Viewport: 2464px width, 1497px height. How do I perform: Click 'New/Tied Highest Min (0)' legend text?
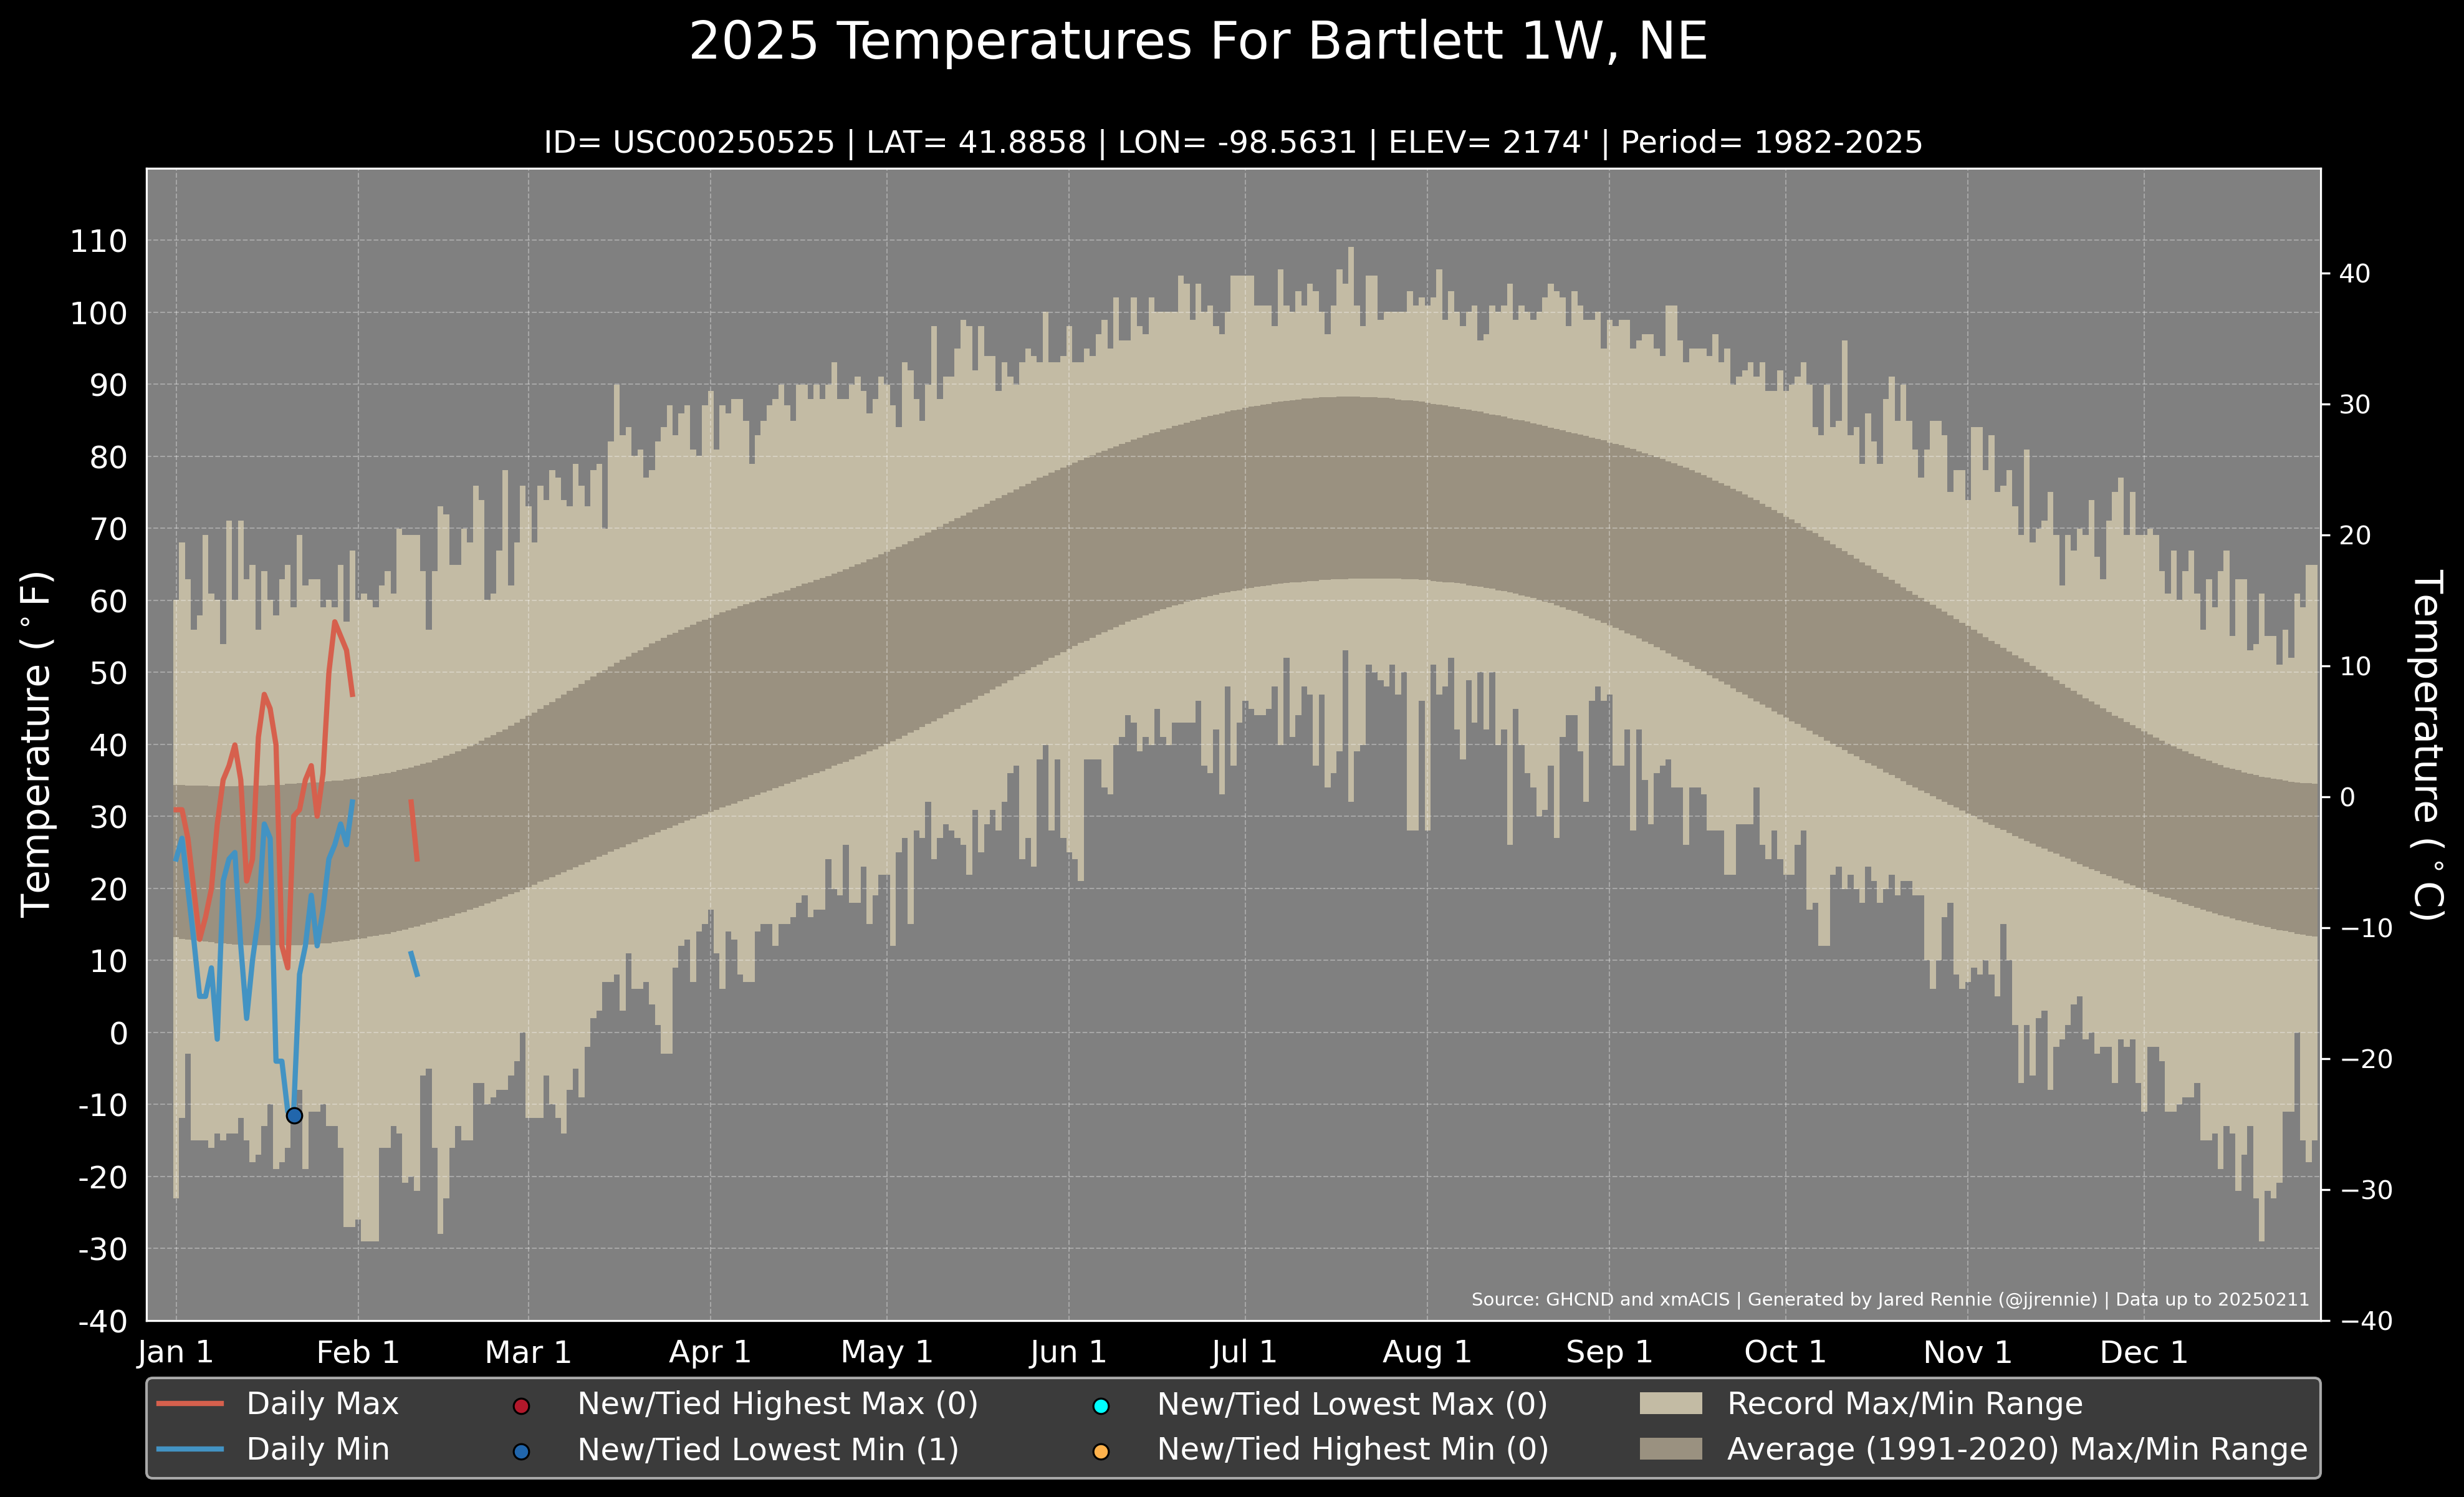pos(1353,1449)
